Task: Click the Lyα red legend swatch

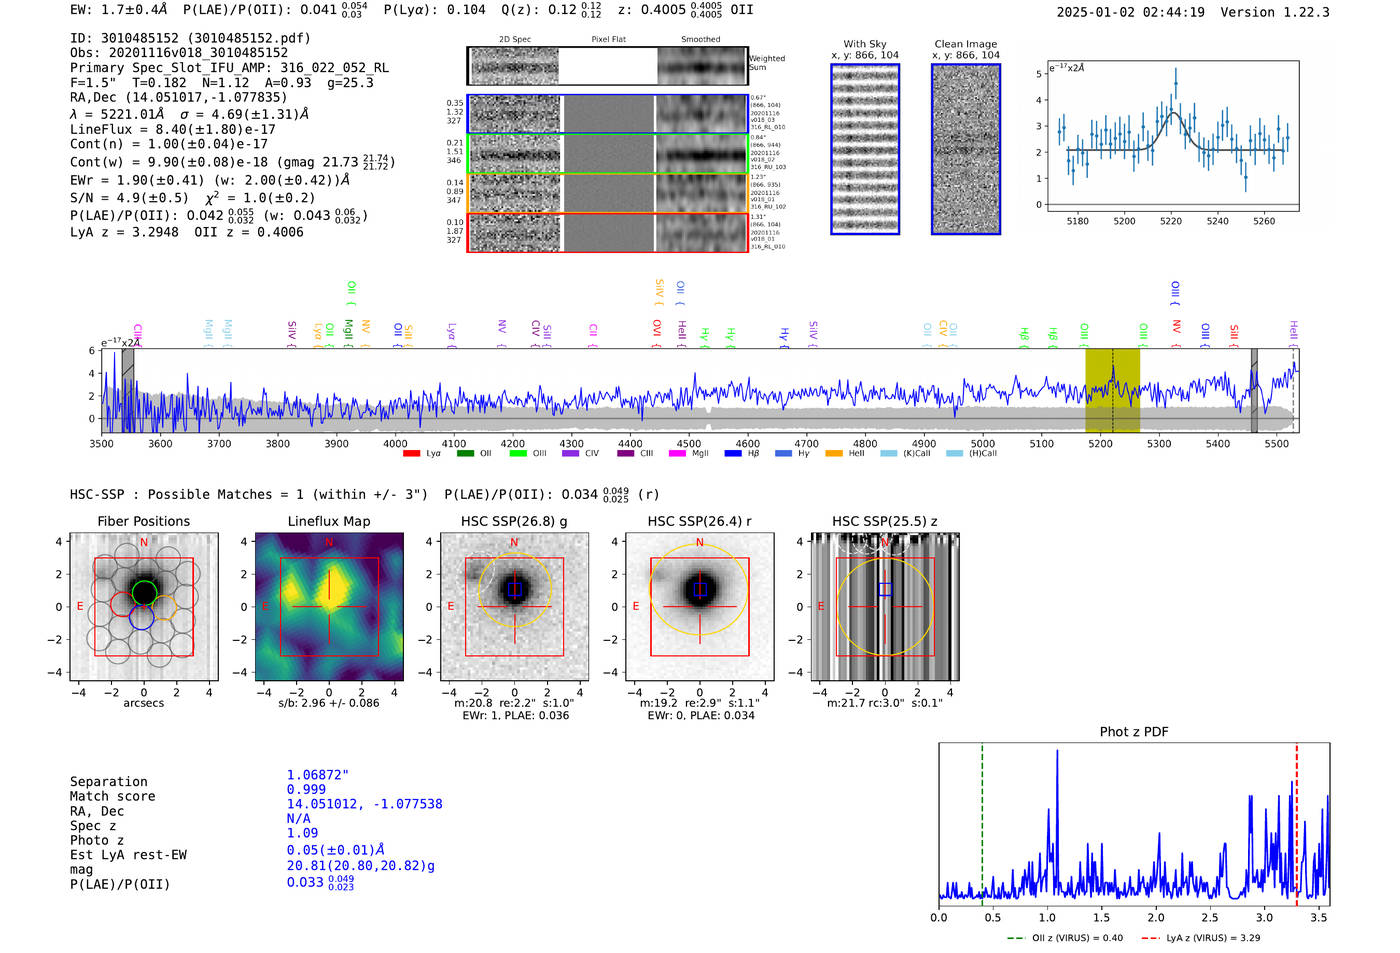Action: pos(411,454)
